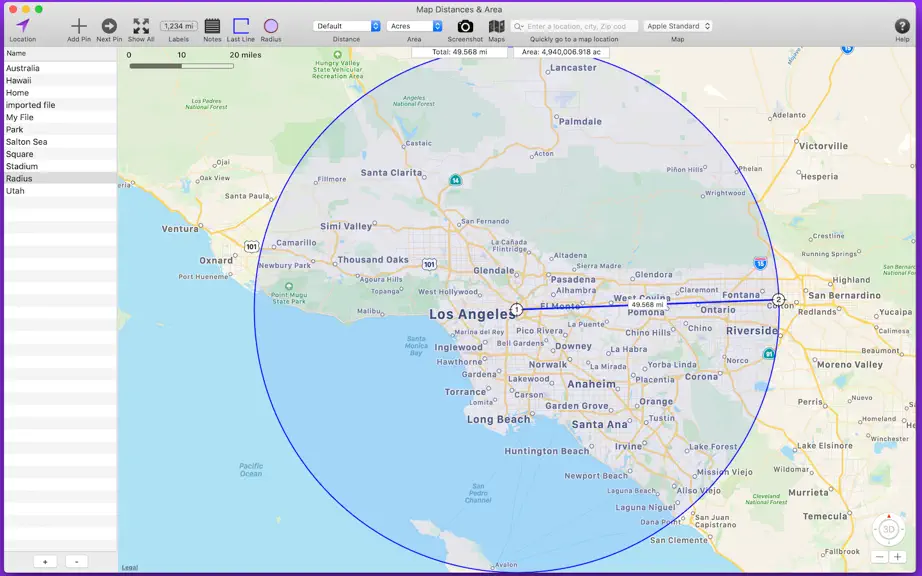
Task: Add a new file with plus button
Action: click(45, 562)
